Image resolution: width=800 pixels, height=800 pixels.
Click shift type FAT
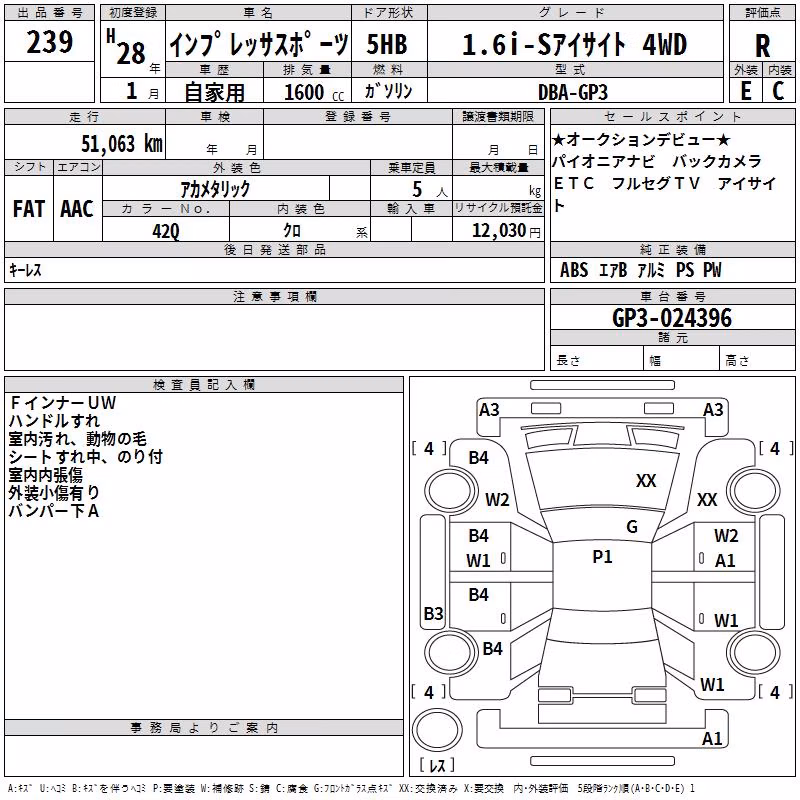[x=29, y=209]
